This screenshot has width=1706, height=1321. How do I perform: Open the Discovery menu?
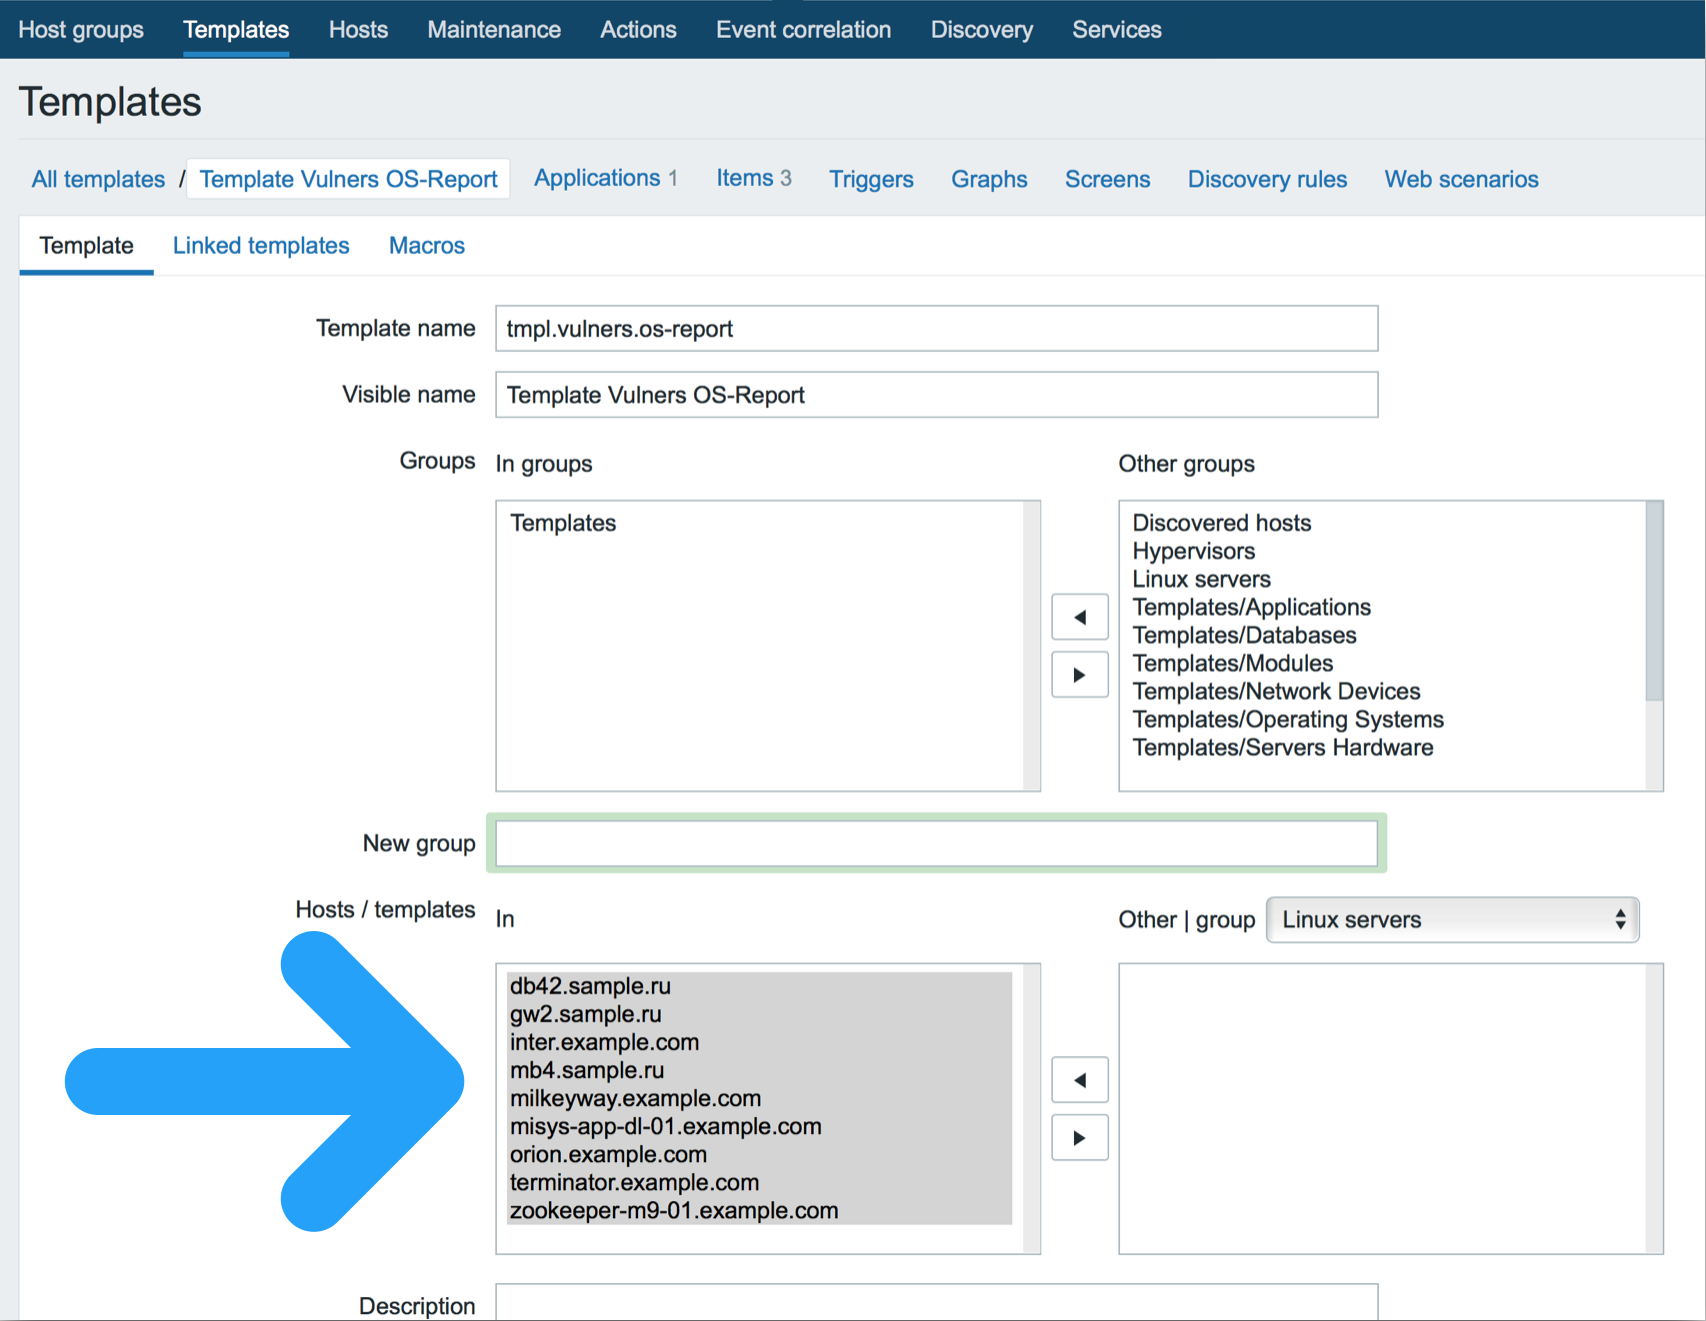[x=980, y=29]
